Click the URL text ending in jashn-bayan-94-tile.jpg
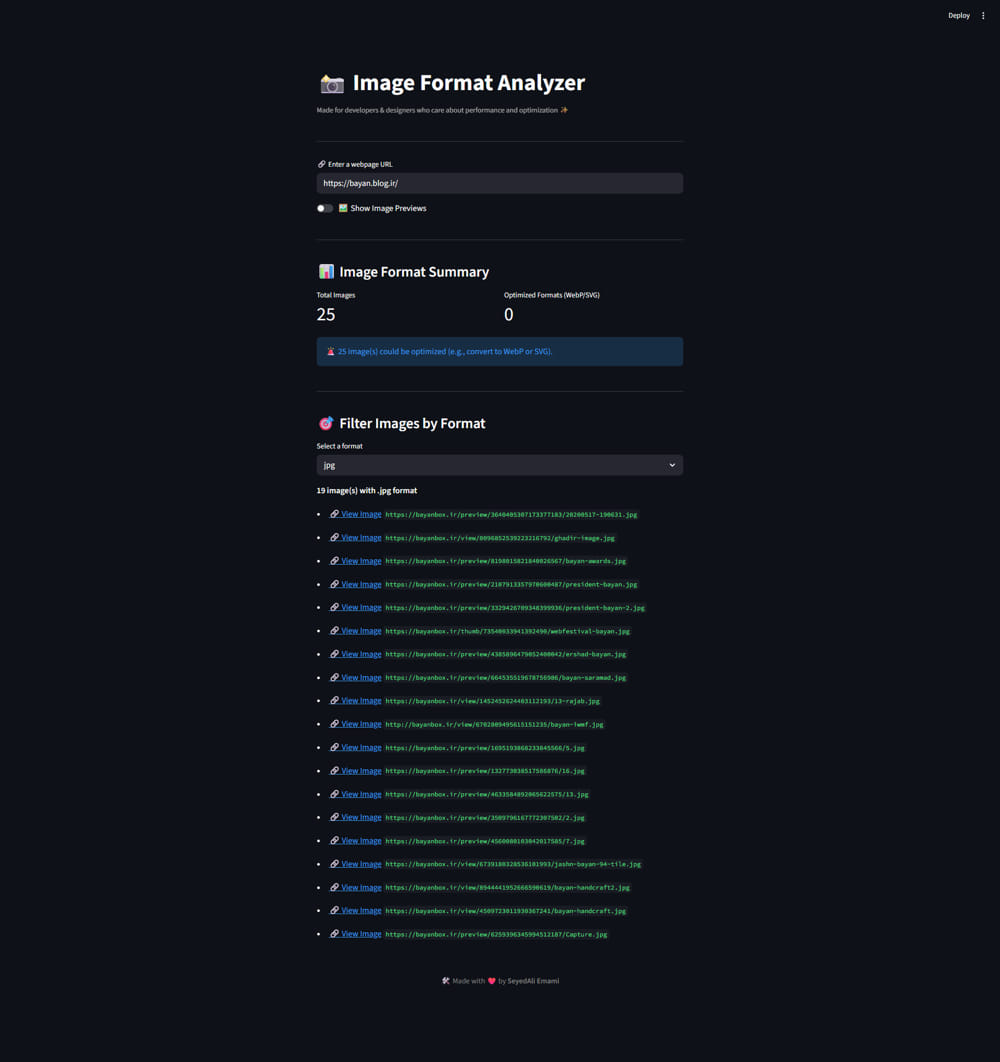1000x1062 pixels. [513, 864]
